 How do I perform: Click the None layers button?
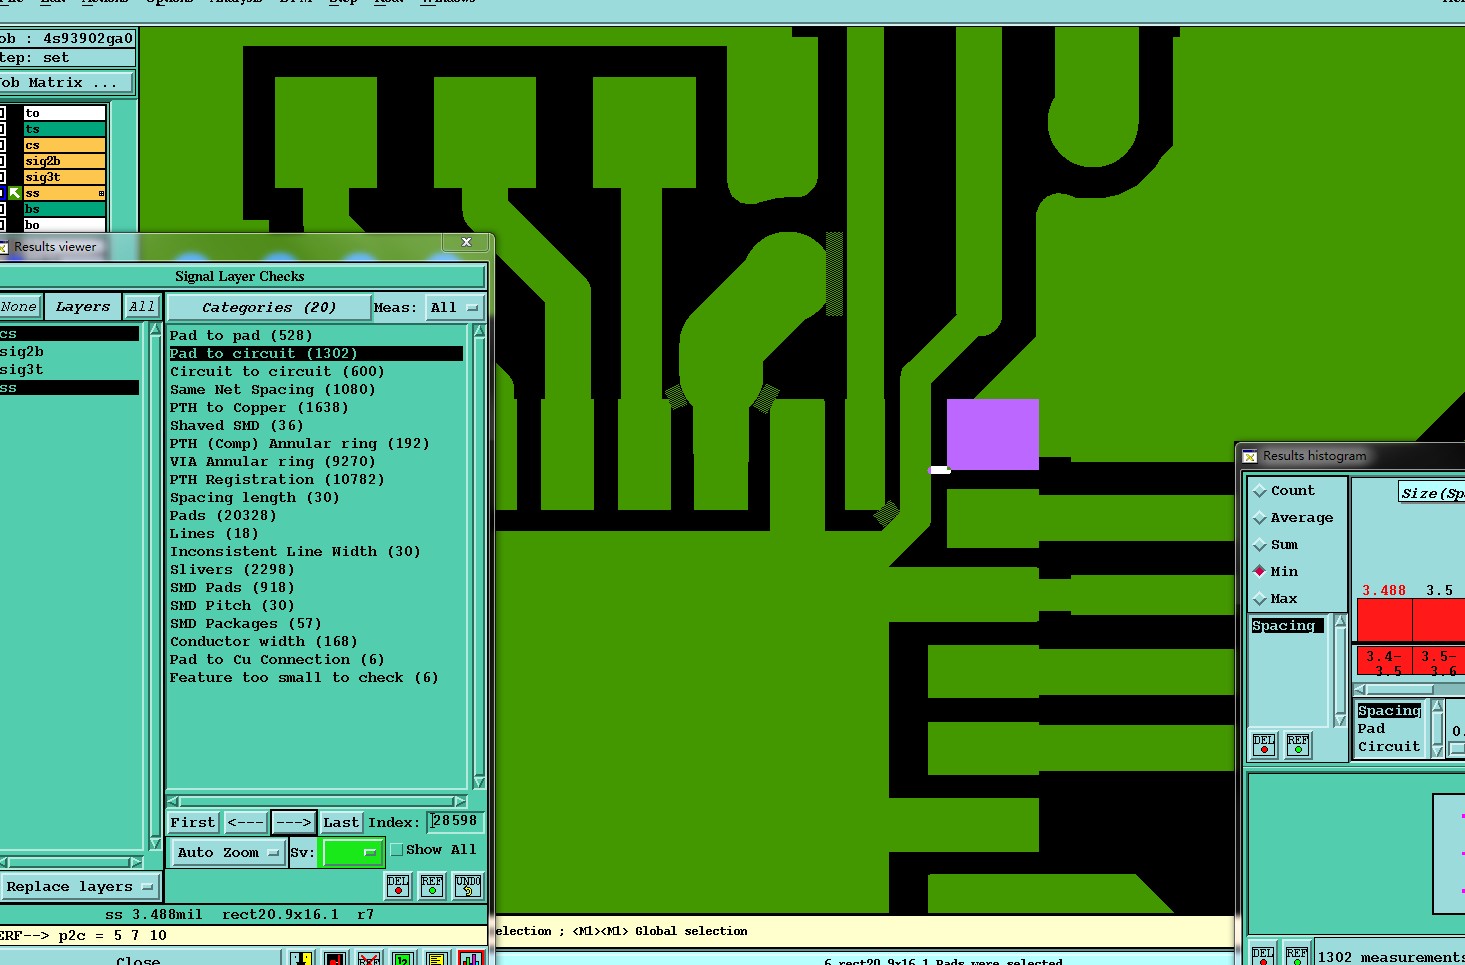point(19,307)
